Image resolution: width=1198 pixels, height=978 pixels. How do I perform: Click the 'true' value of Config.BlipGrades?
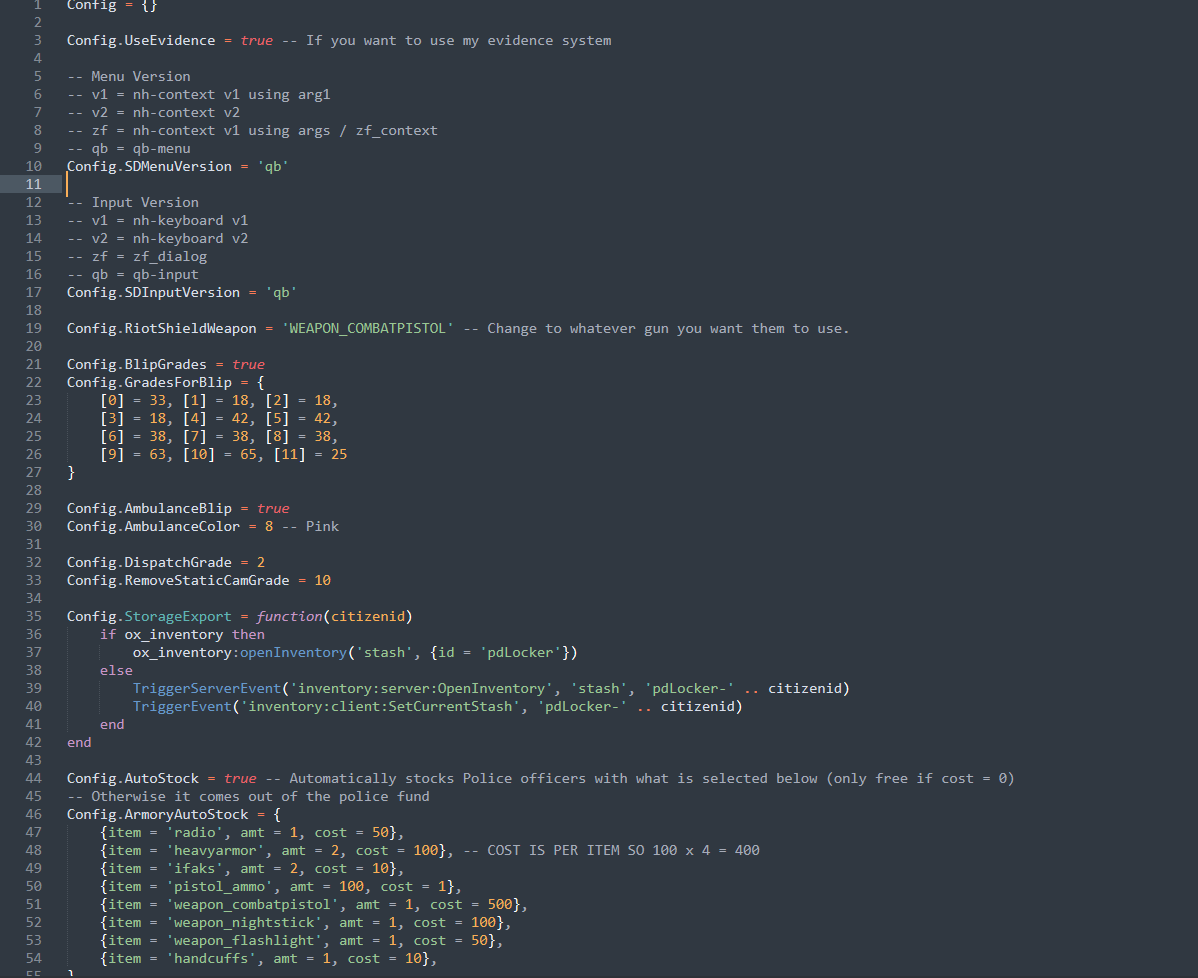248,364
